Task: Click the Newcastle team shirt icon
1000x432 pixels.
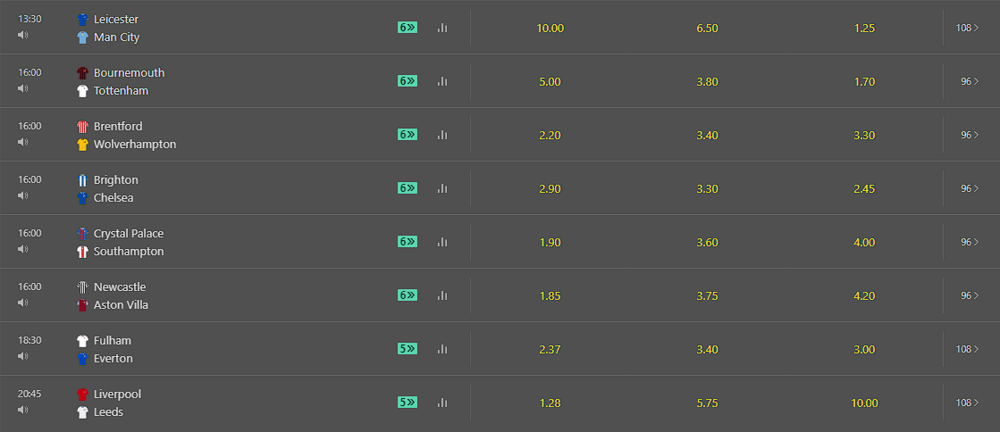Action: point(82,287)
